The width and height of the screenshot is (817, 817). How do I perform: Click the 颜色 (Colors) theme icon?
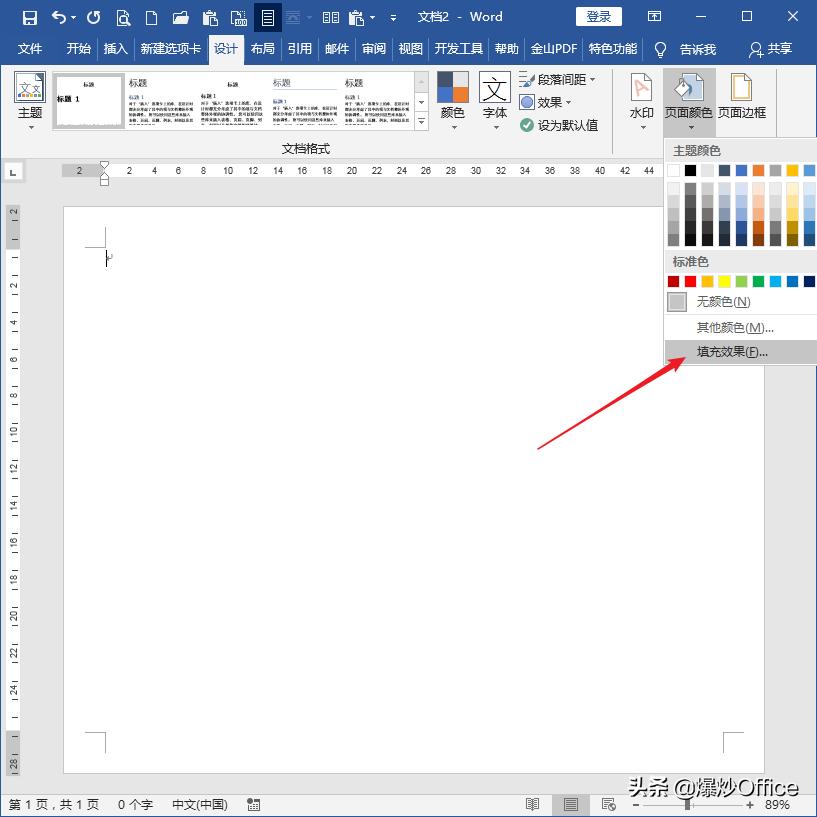pos(452,100)
